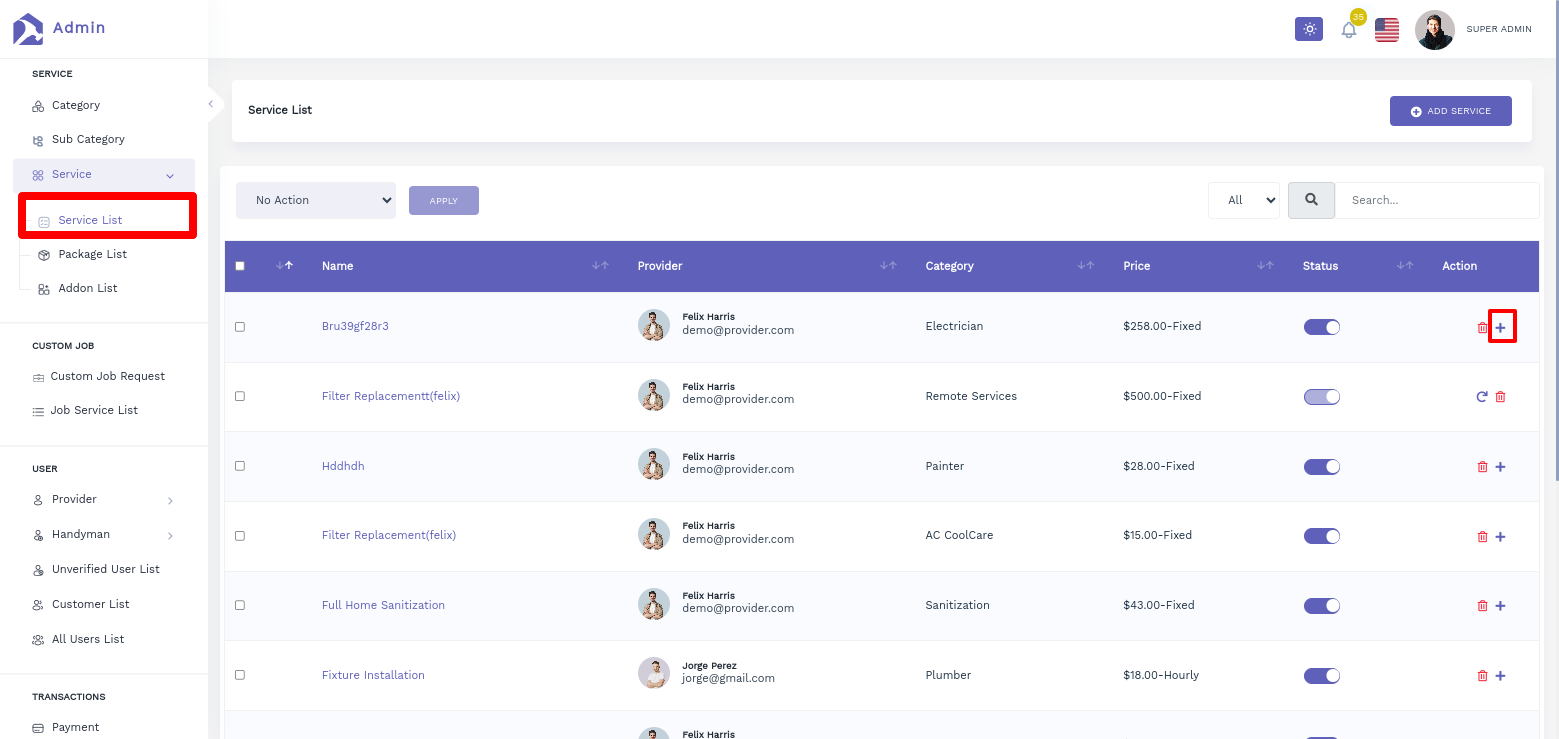Click the plus icon for Bru39gf28r3
The width and height of the screenshot is (1559, 739).
[x=1500, y=328]
